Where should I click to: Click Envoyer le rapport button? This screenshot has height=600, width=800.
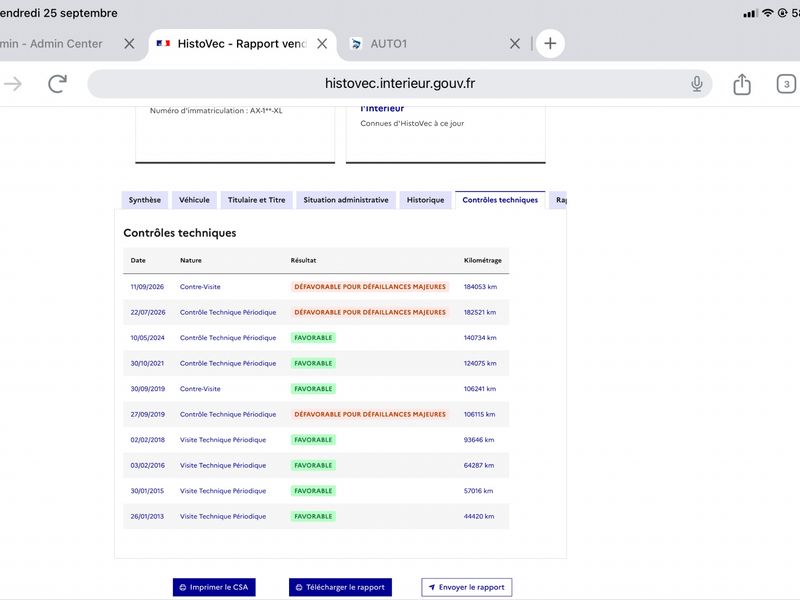pos(467,587)
